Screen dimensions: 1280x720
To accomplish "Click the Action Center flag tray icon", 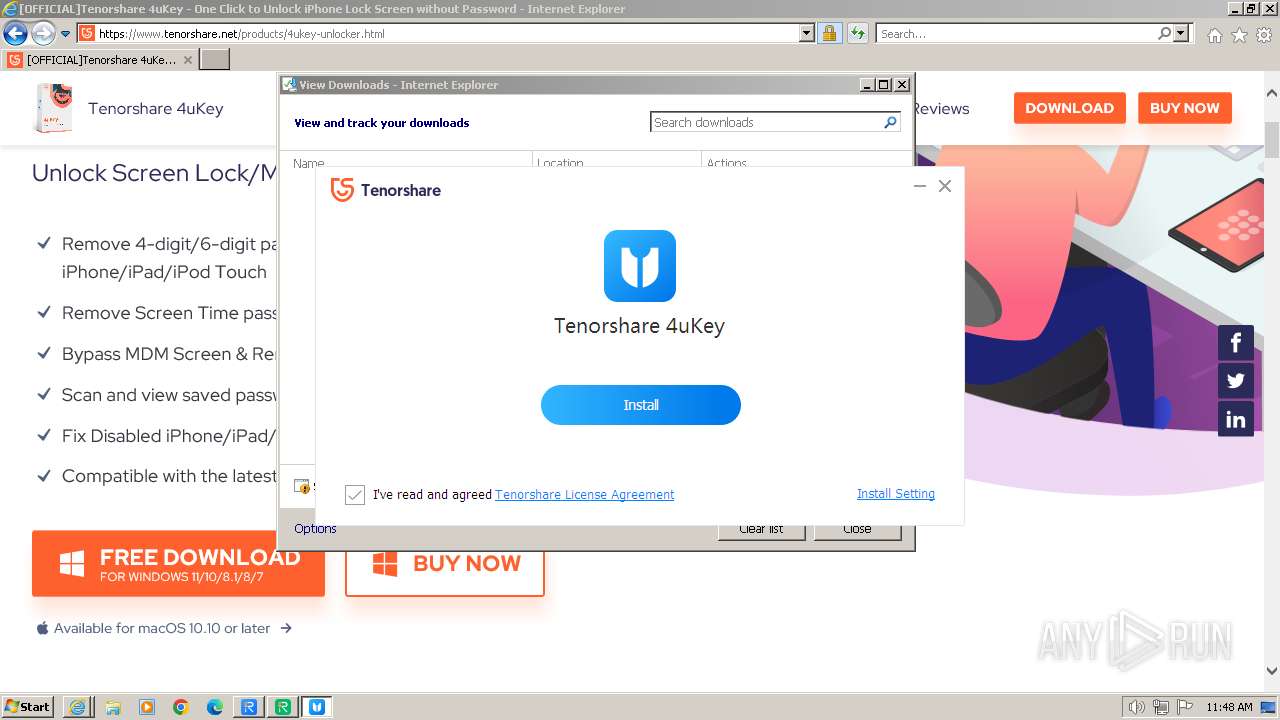I will tap(1185, 707).
